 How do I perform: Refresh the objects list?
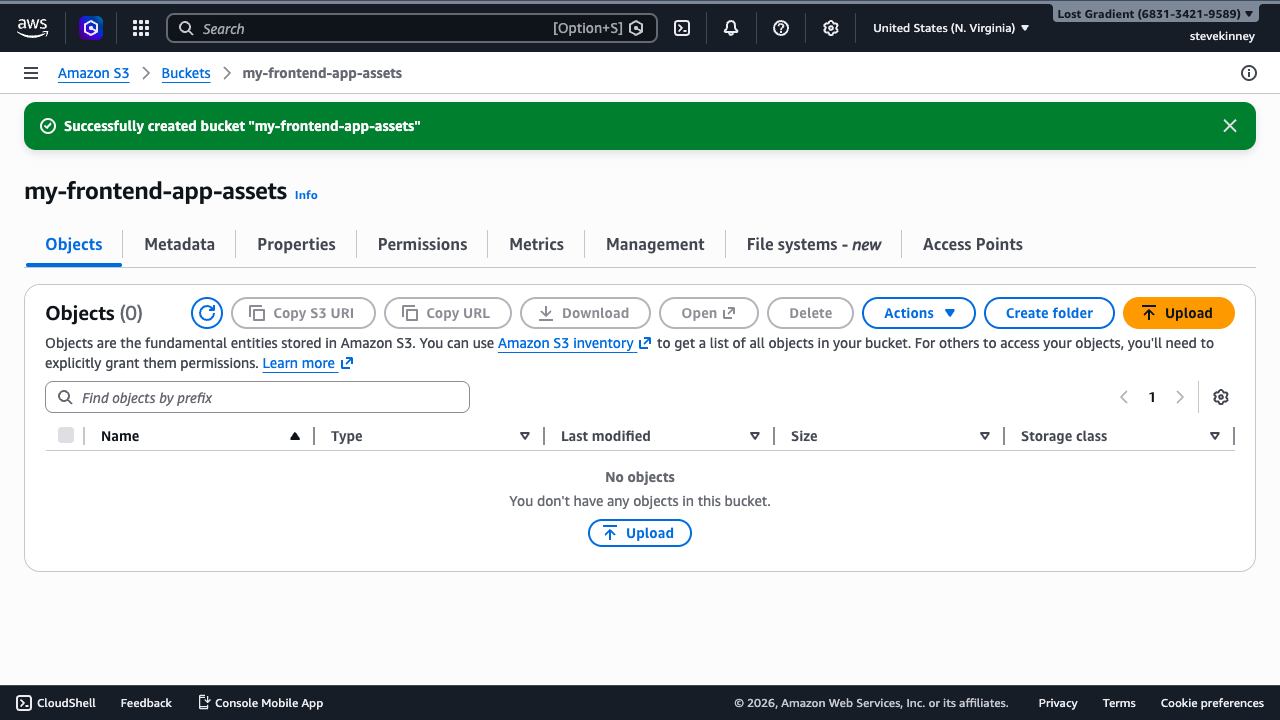click(x=207, y=313)
